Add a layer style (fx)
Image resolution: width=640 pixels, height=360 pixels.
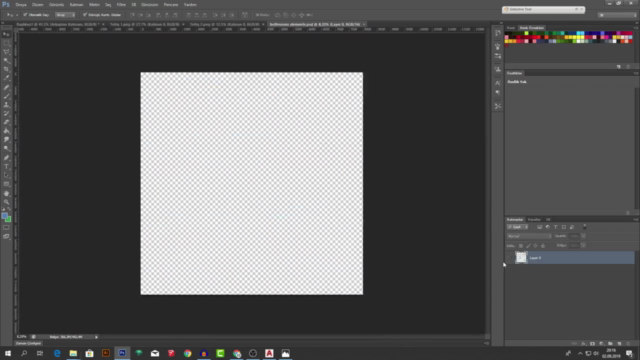click(x=583, y=344)
